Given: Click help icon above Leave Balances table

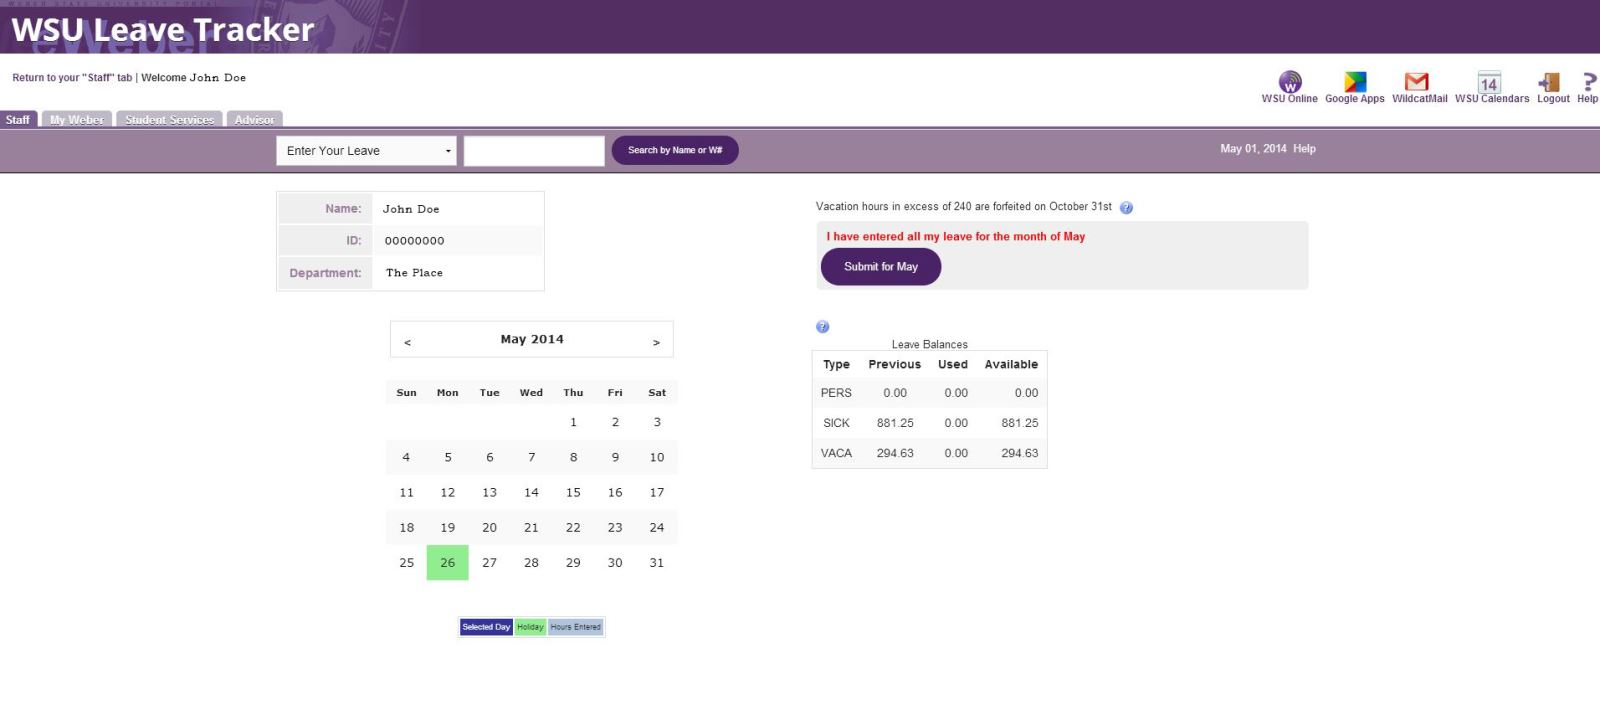Looking at the screenshot, I should (822, 327).
